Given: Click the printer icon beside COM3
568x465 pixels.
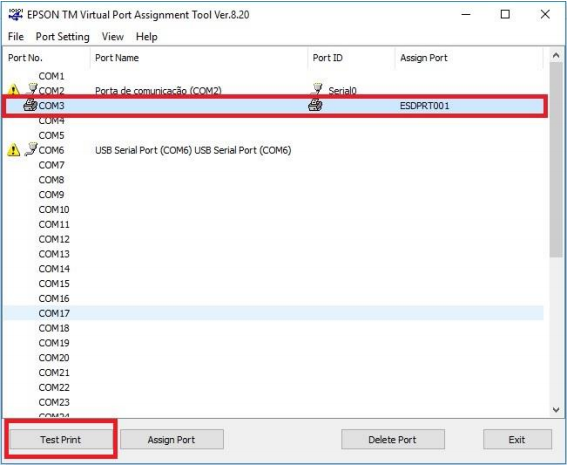Looking at the screenshot, I should [x=30, y=105].
